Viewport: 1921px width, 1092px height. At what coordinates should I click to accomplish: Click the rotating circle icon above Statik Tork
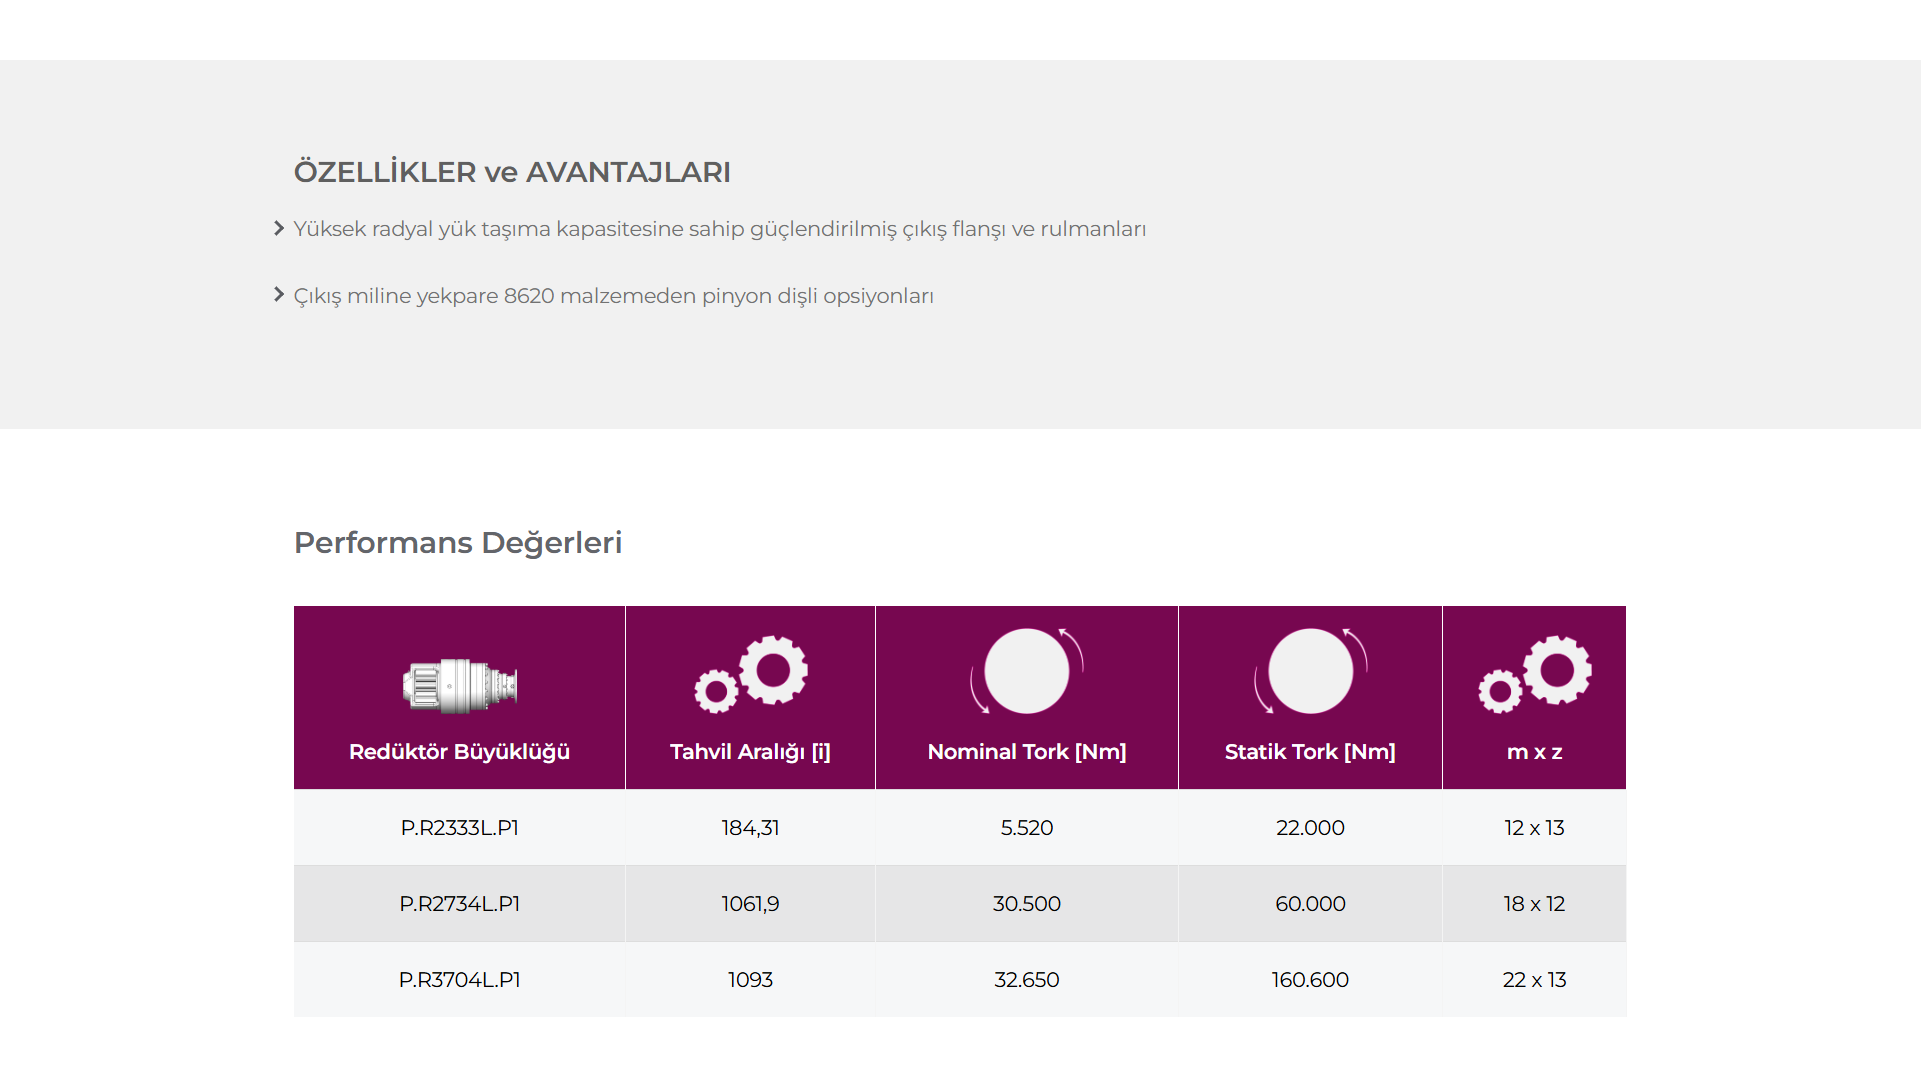(1310, 671)
